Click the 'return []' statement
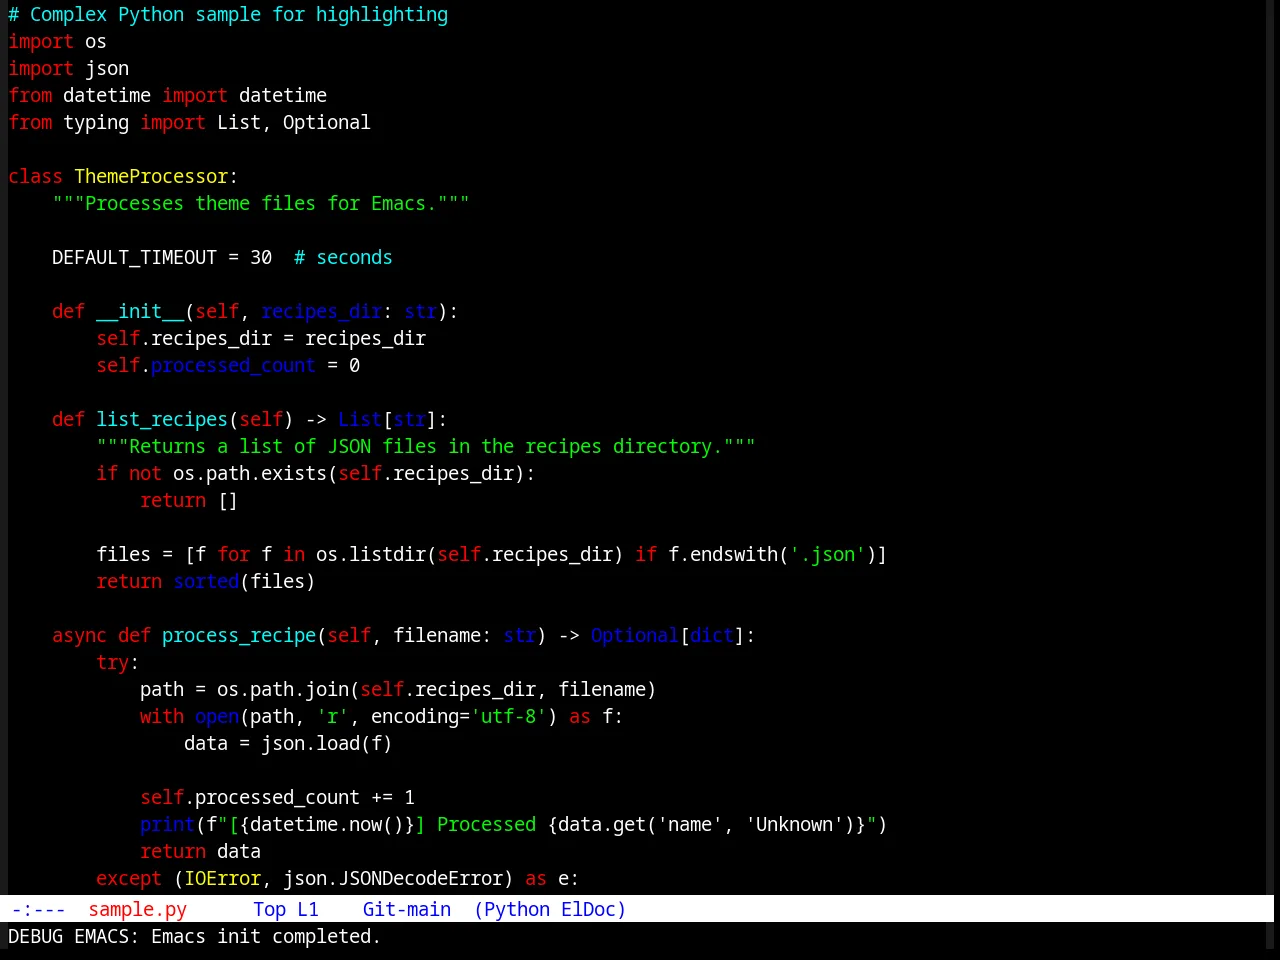This screenshot has height=960, width=1280. point(189,501)
